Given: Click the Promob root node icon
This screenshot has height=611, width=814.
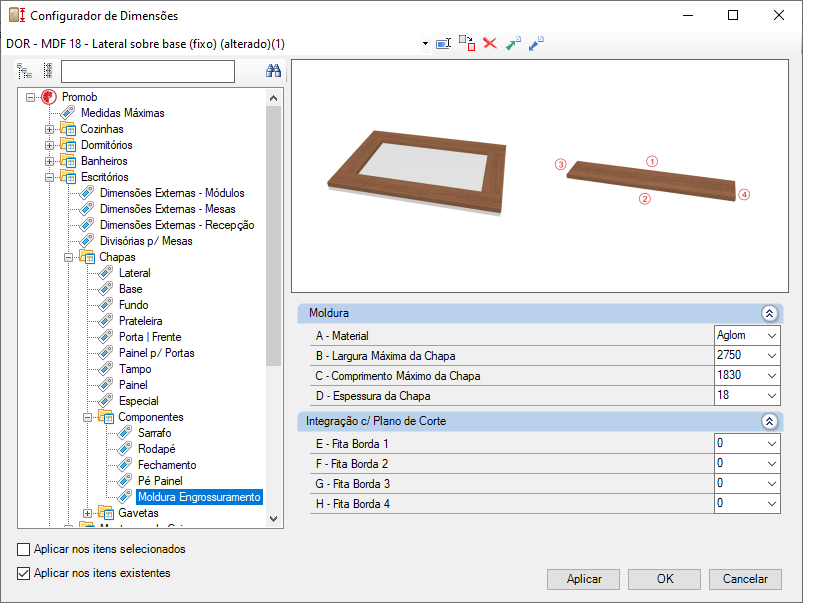Looking at the screenshot, I should point(49,97).
